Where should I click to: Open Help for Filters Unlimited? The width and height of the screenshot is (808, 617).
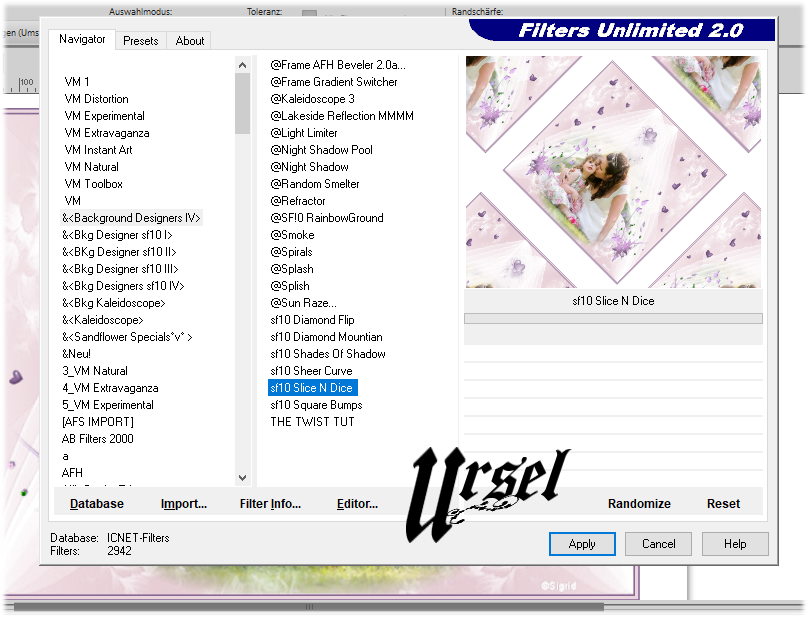click(x=735, y=544)
